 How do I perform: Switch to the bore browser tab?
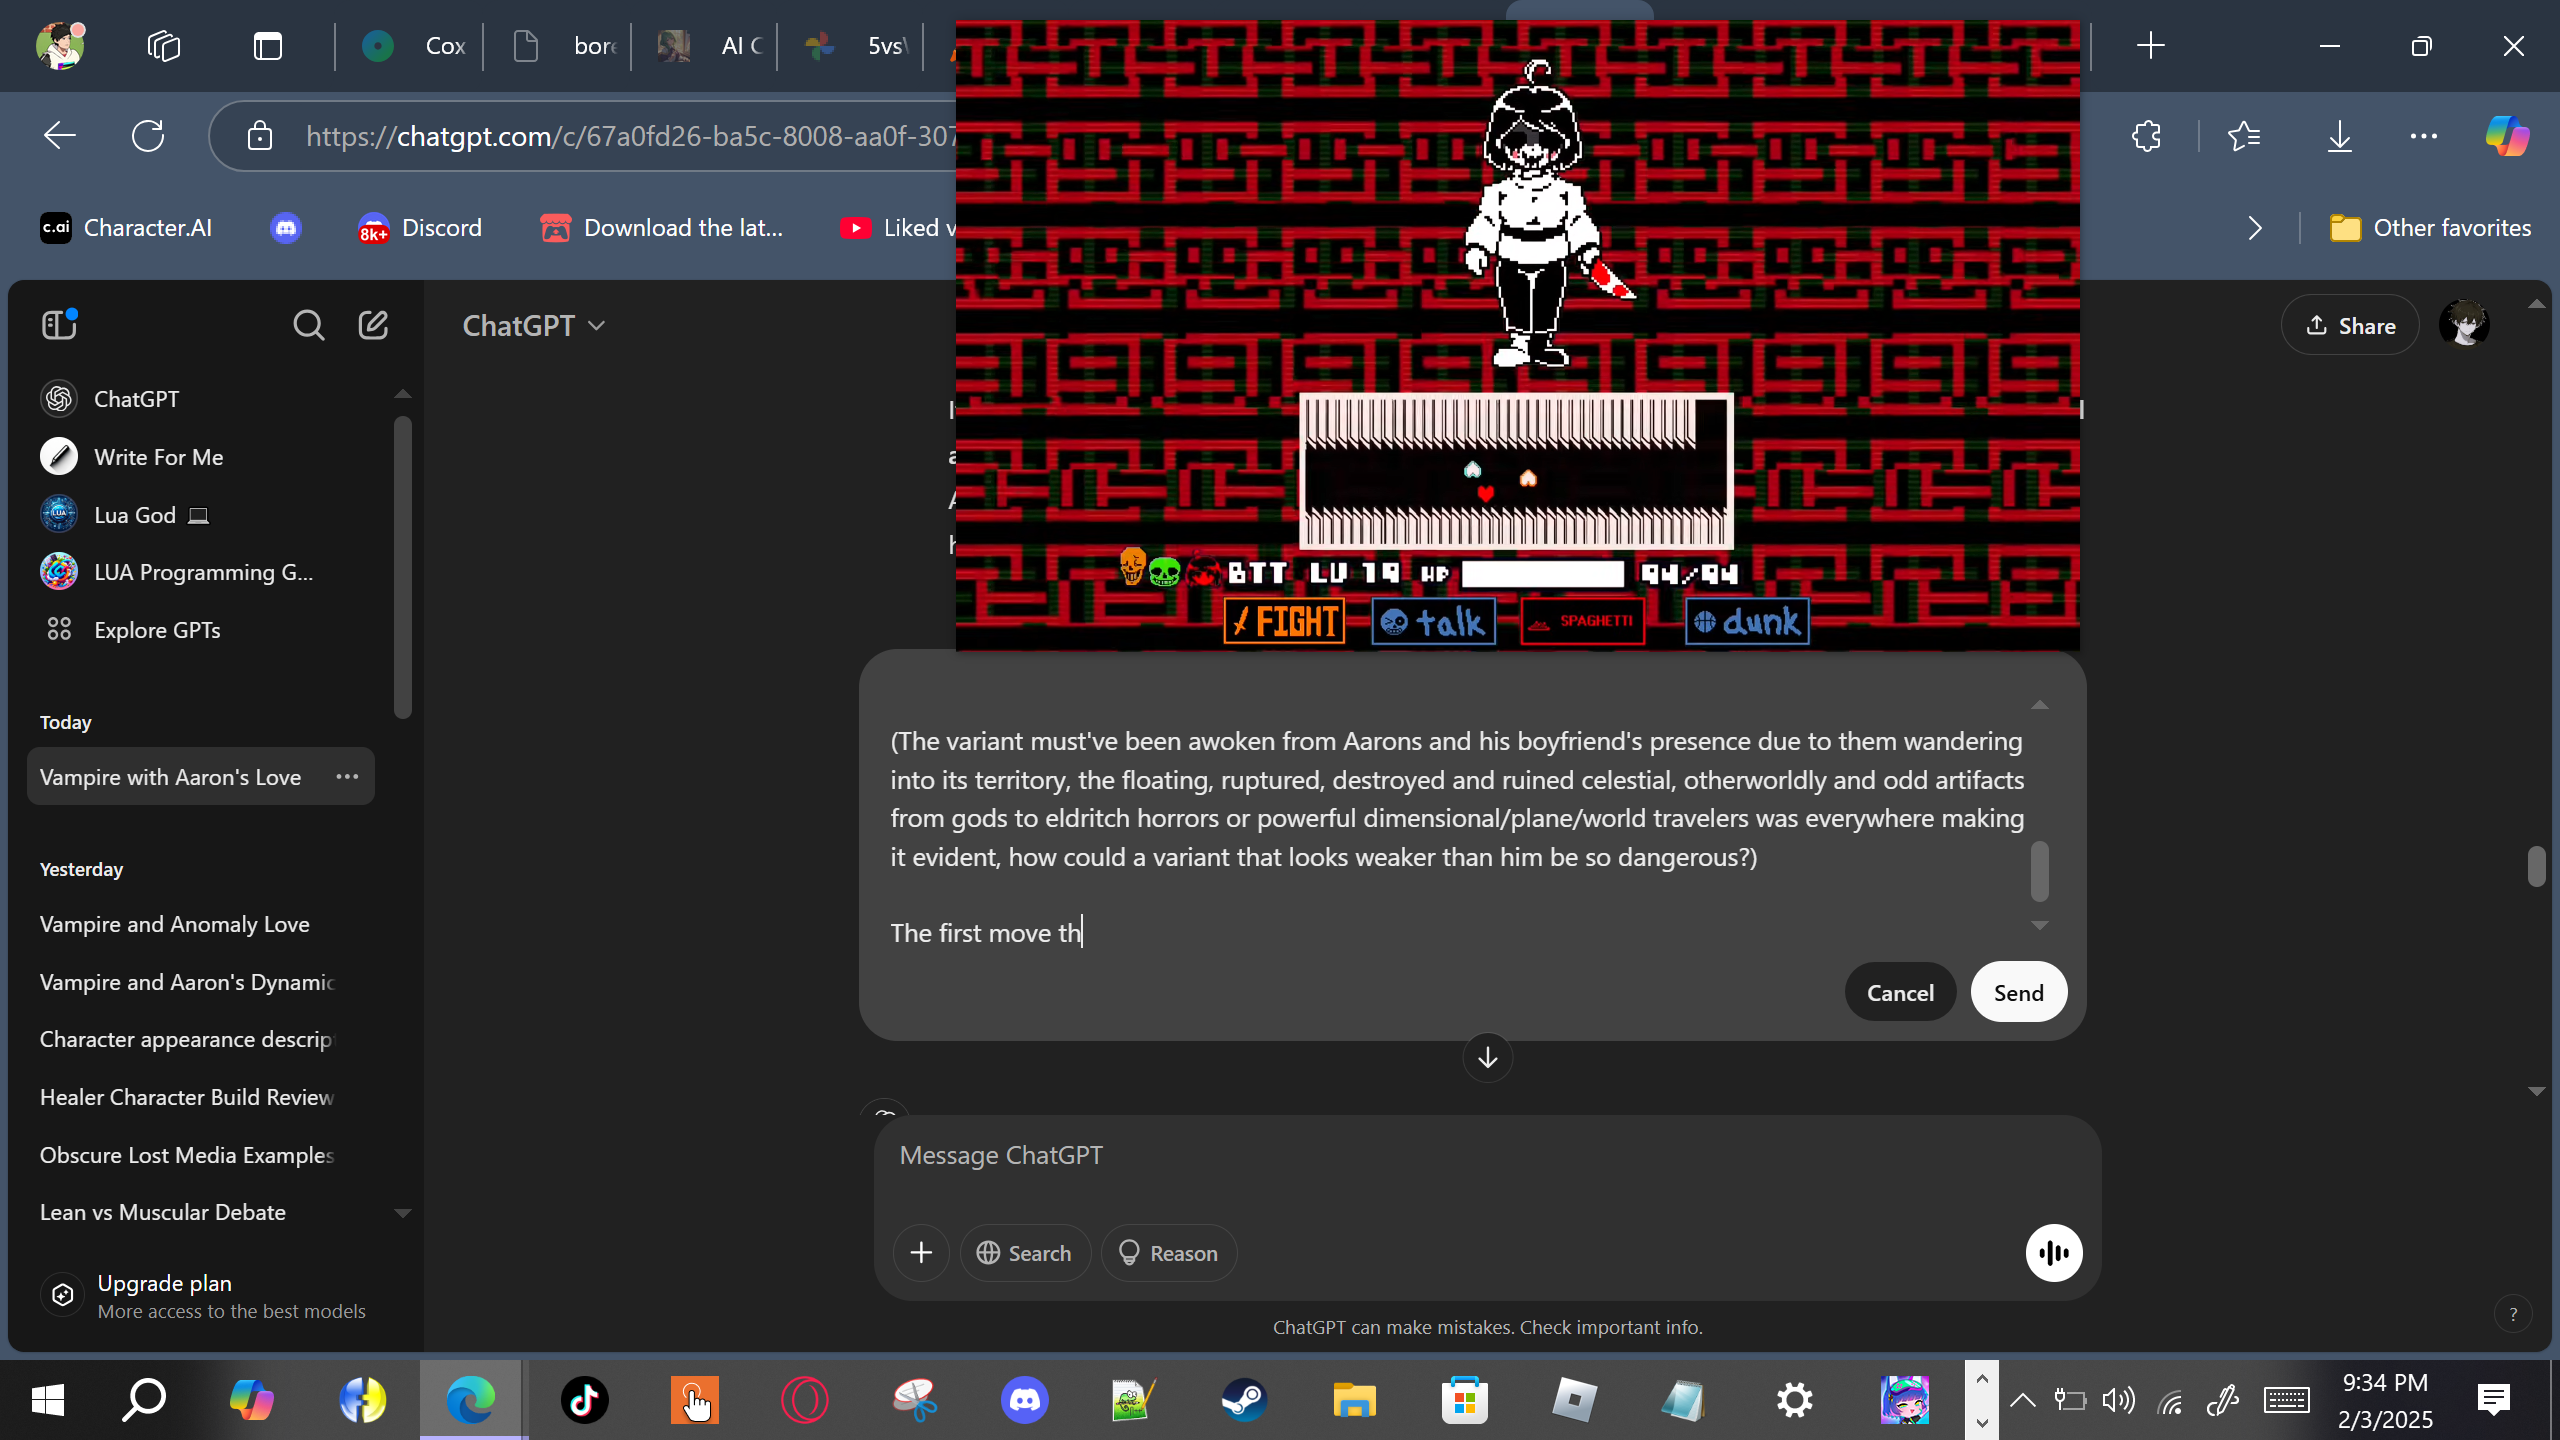tap(562, 46)
